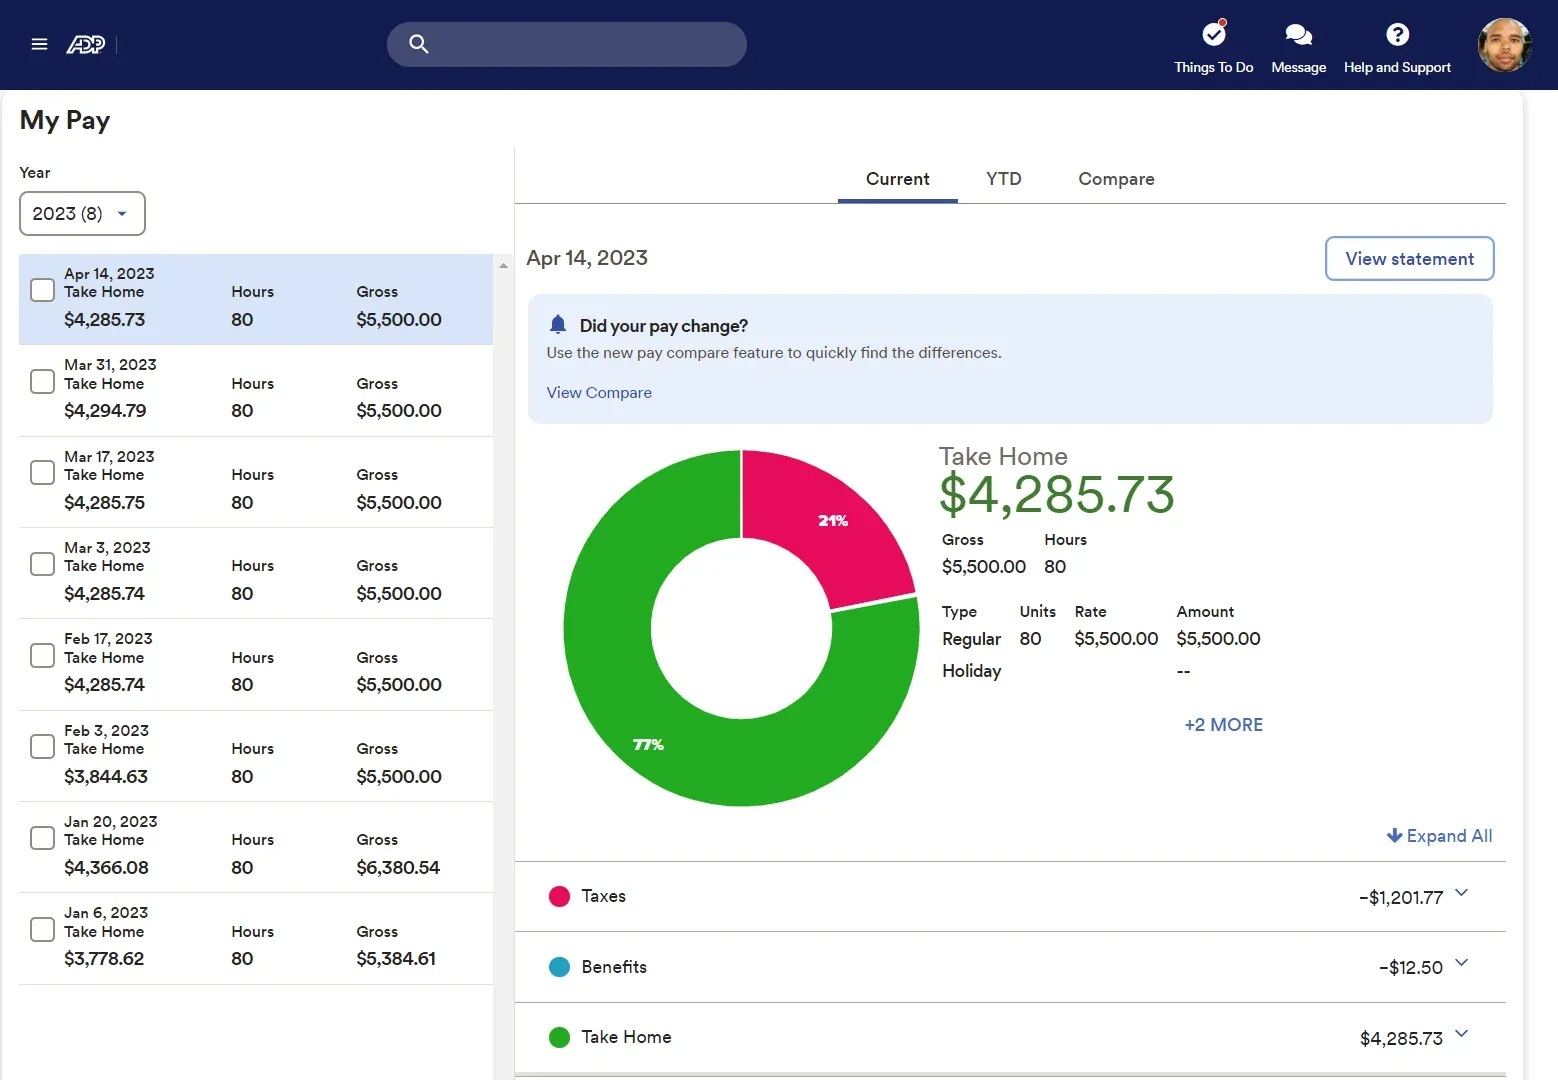Click the ADP logo
Screen dimensions: 1558x1080
click(85, 44)
